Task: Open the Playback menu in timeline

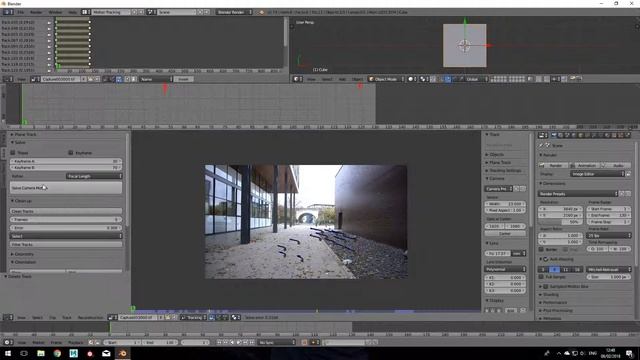Action: [x=76, y=342]
